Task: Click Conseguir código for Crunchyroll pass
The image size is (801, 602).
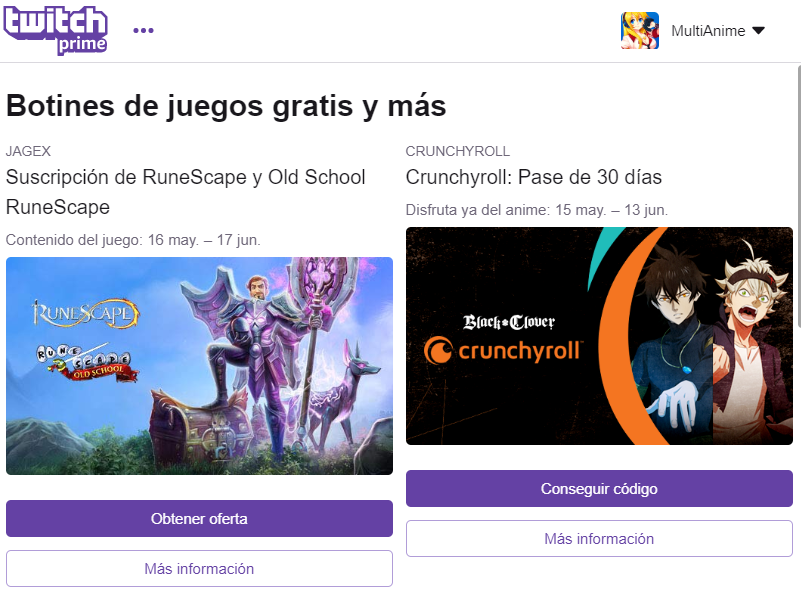Action: pyautogui.click(x=599, y=489)
